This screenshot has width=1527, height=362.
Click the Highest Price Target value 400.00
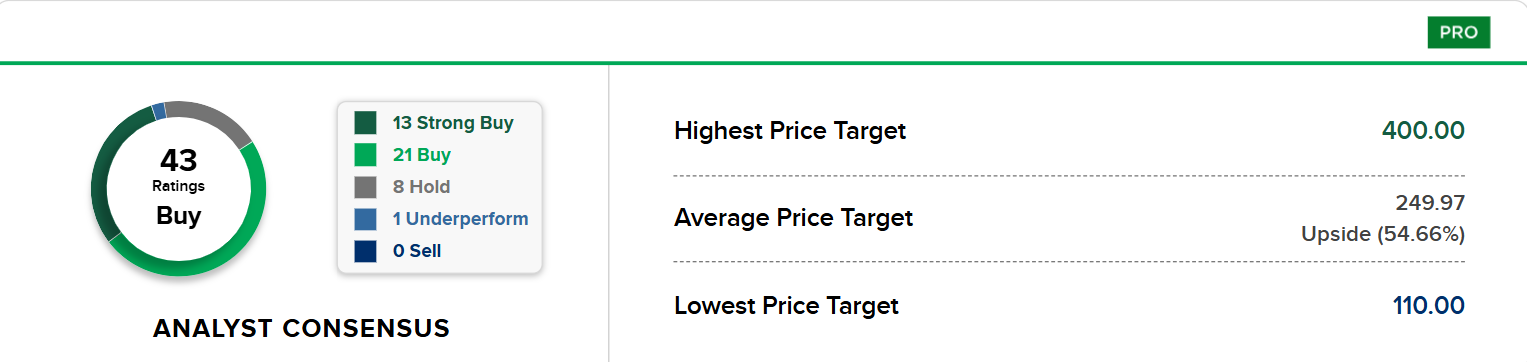coord(1423,131)
